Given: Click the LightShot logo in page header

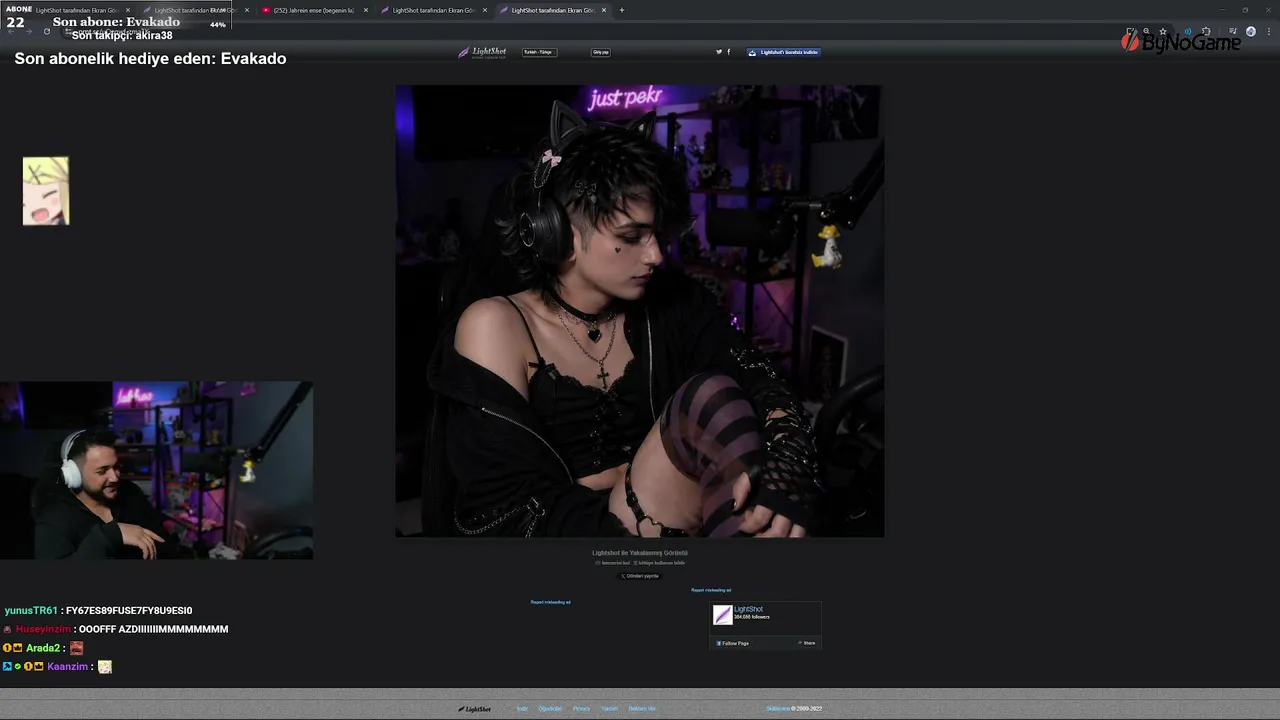Looking at the screenshot, I should pos(482,52).
